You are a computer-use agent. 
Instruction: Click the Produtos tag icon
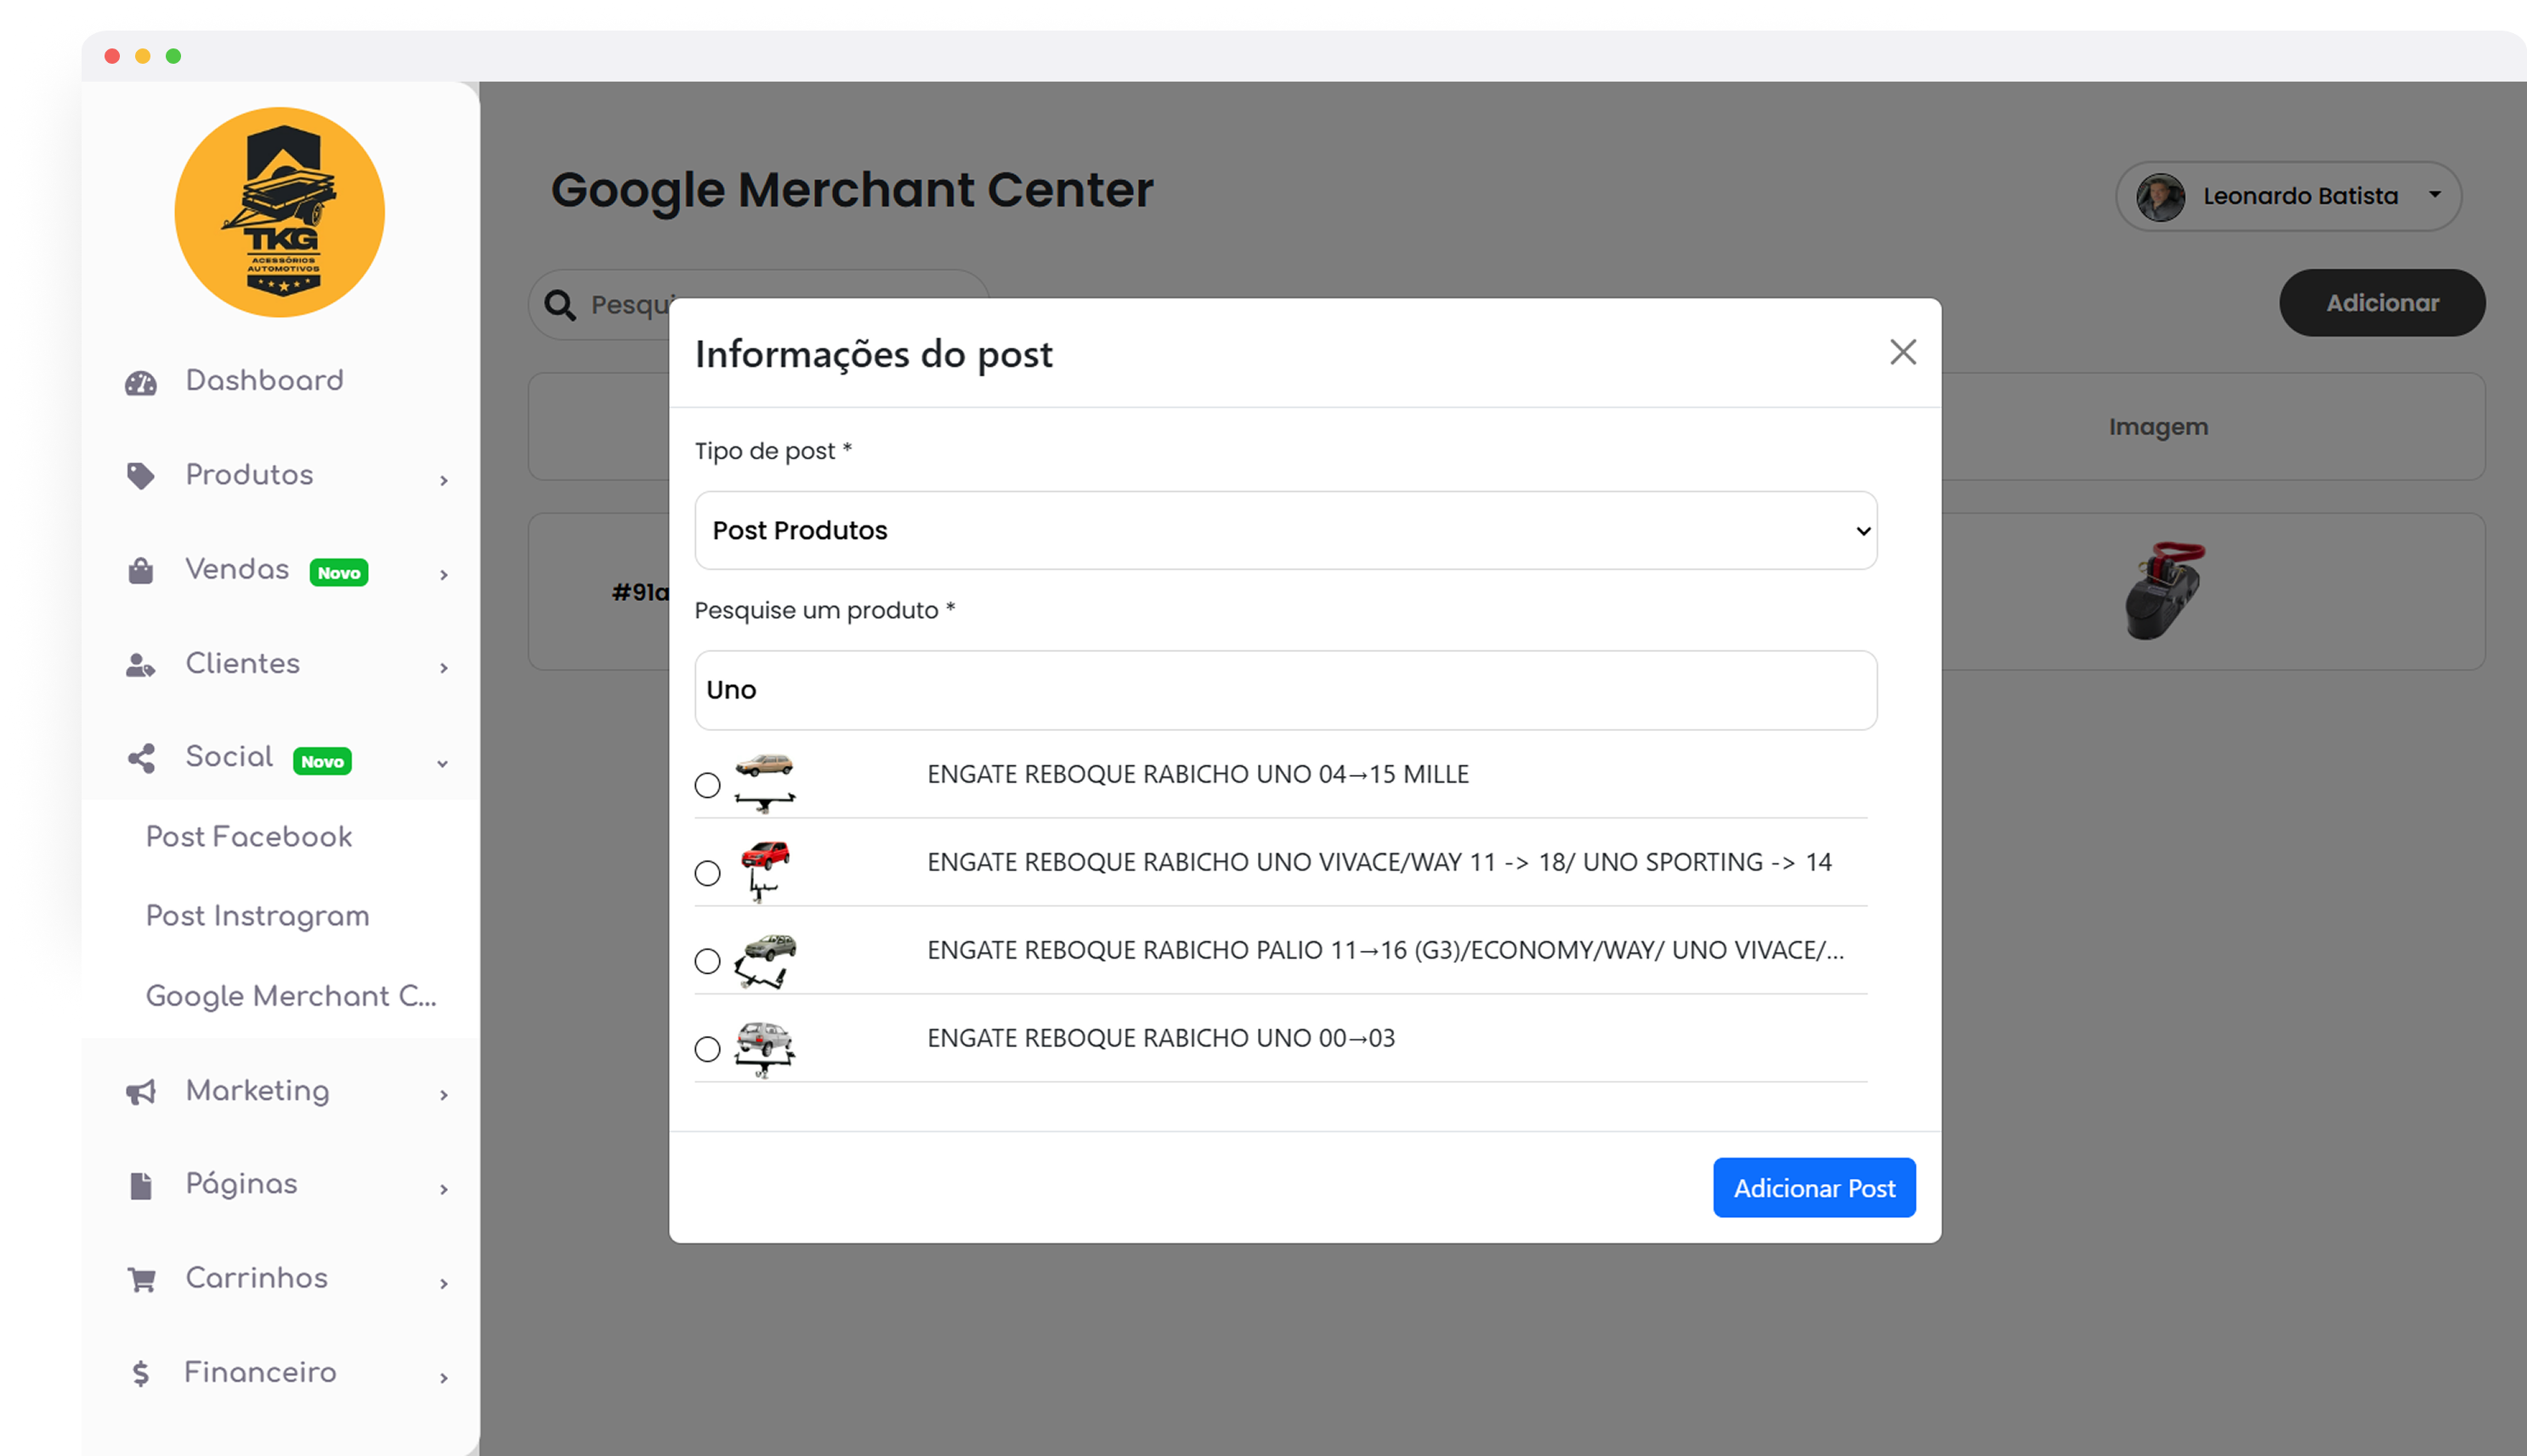tap(141, 476)
